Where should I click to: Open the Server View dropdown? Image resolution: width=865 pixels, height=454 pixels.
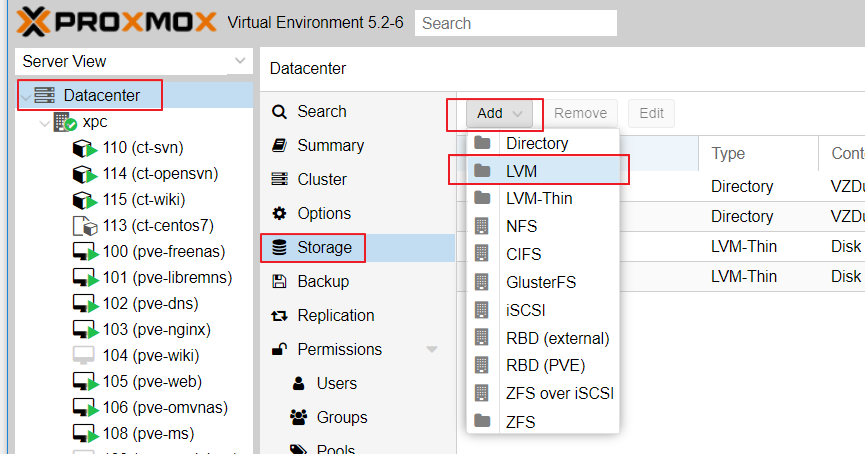(134, 61)
